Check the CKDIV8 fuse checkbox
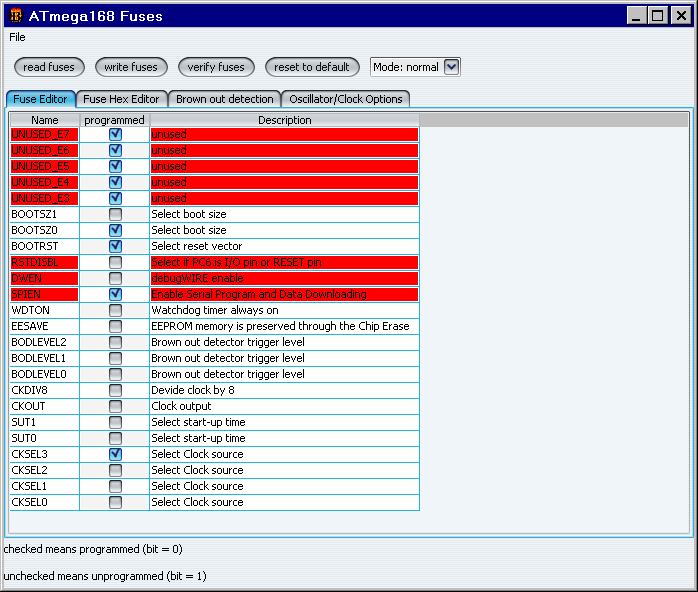Screen dimensions: 698x592 coord(115,391)
